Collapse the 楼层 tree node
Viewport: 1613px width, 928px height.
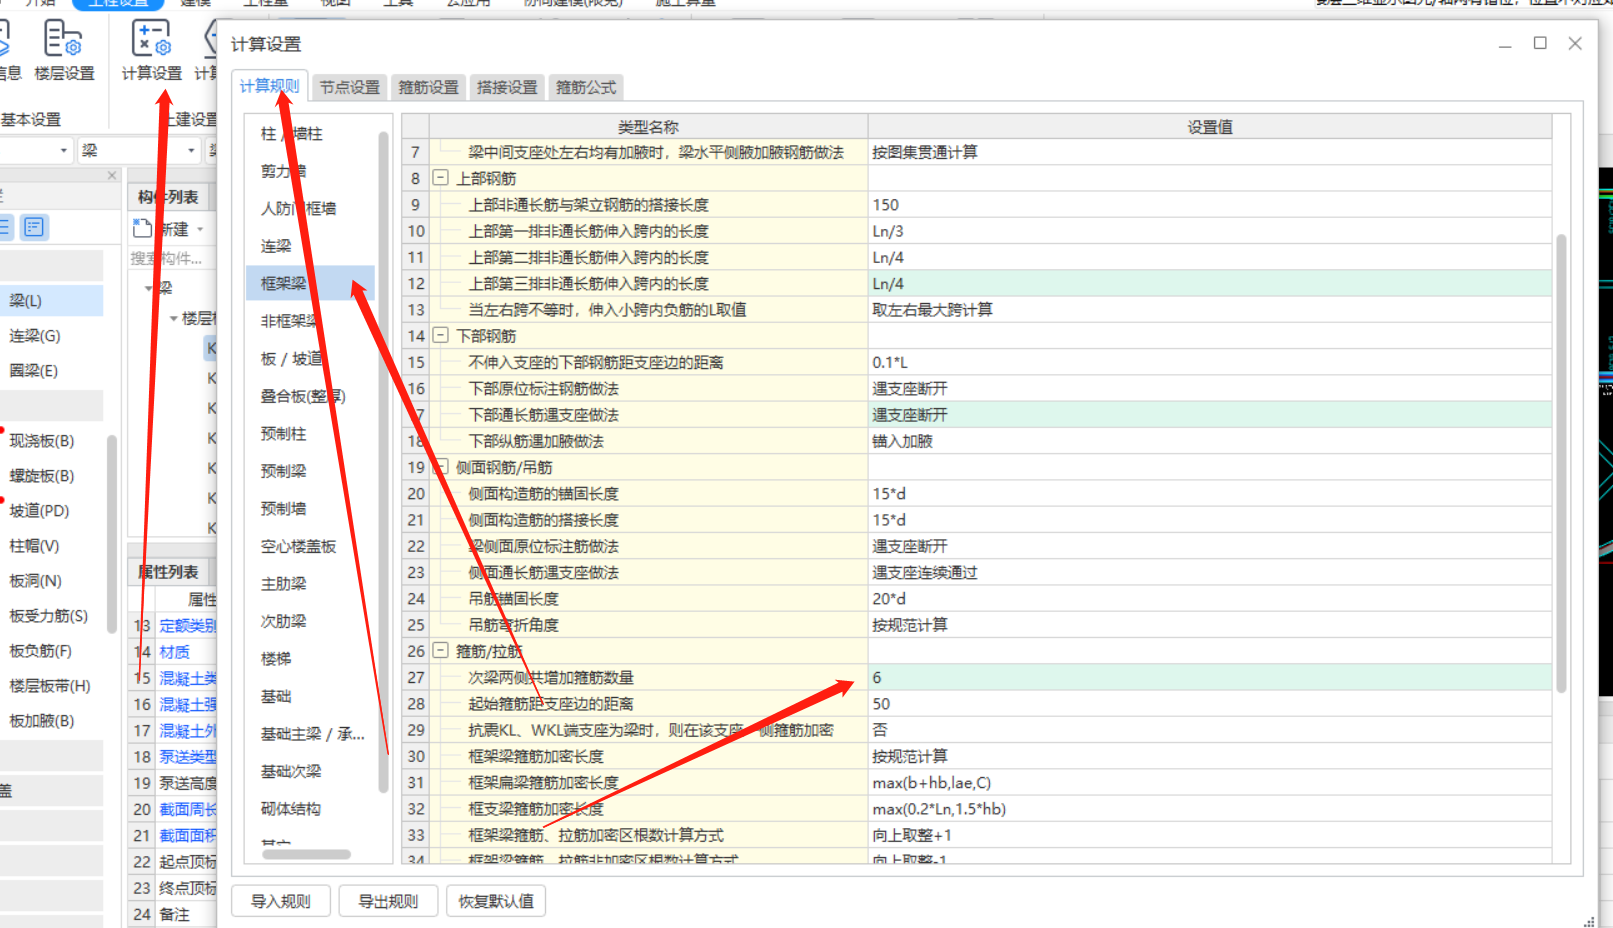pos(174,318)
